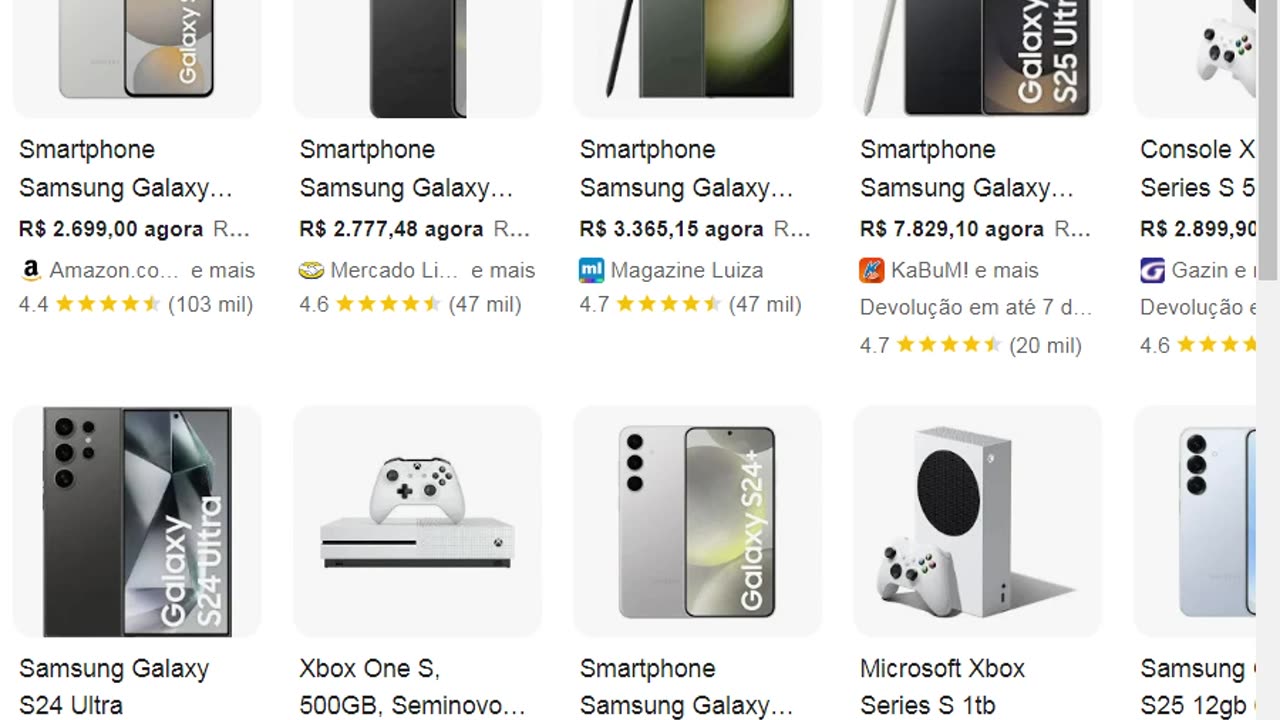Click the Xbox One S 500GB Seminovo title
Viewport: 1280px width, 720px height.
pos(412,686)
